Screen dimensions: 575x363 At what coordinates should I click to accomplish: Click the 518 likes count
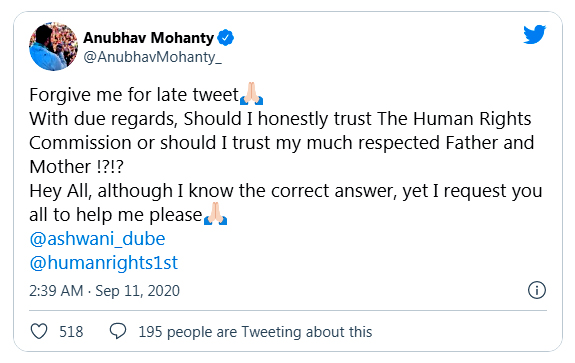[x=71, y=332]
